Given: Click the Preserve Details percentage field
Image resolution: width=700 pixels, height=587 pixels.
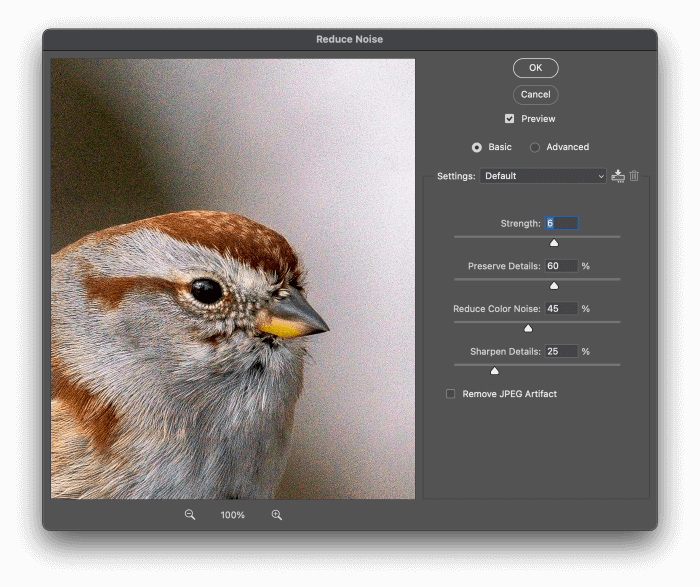Looking at the screenshot, I should click(561, 266).
